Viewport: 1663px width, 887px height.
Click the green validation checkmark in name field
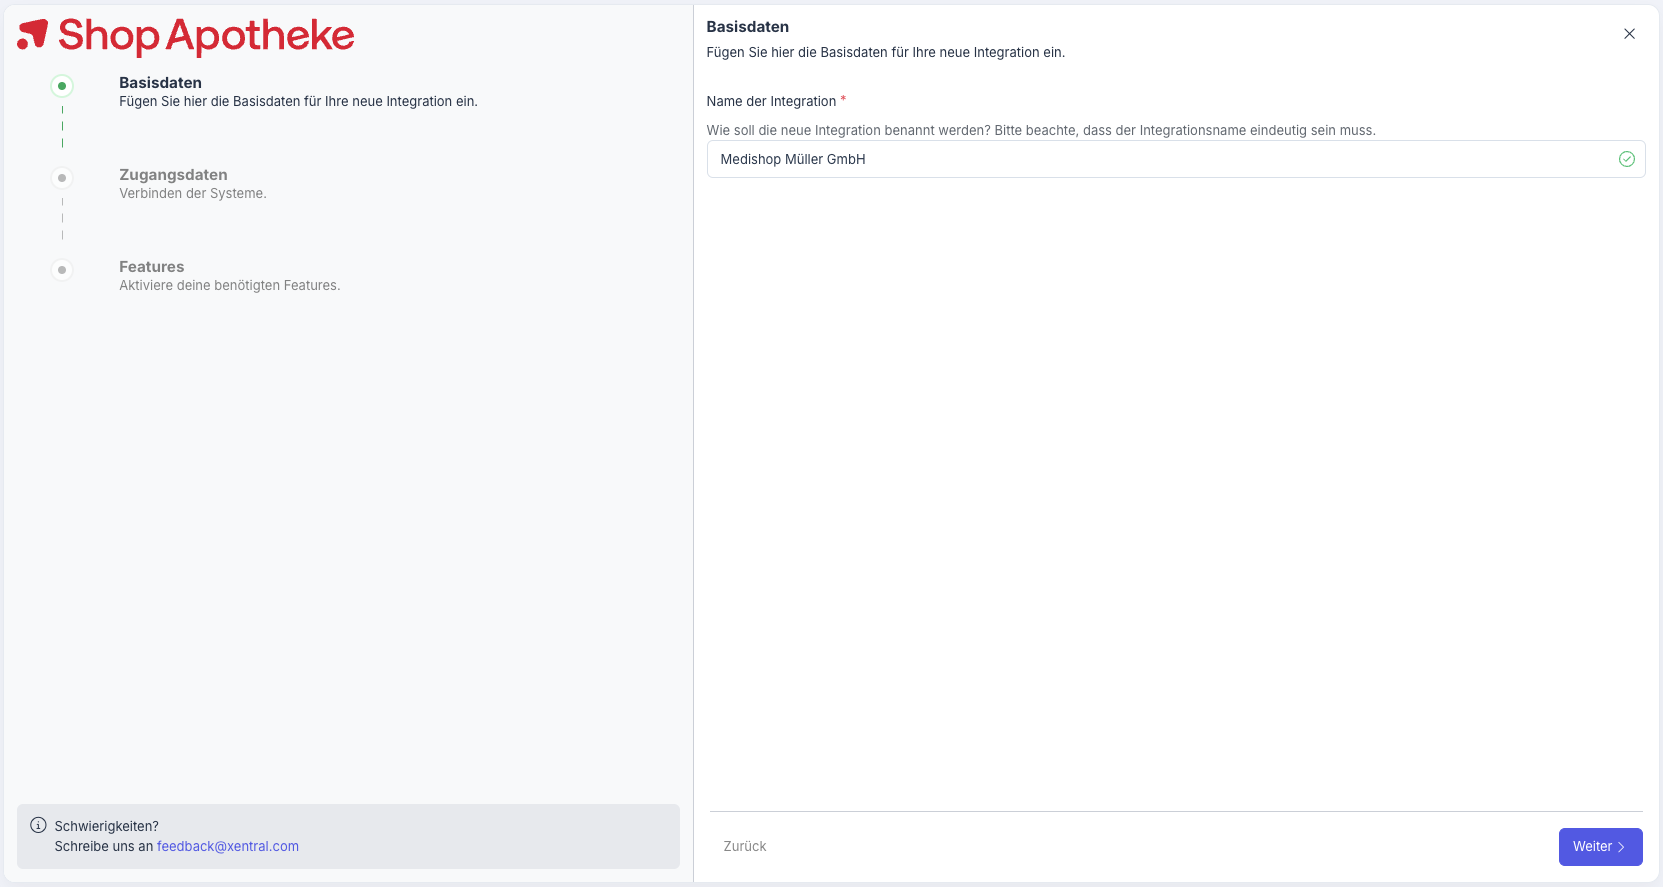[x=1626, y=159]
